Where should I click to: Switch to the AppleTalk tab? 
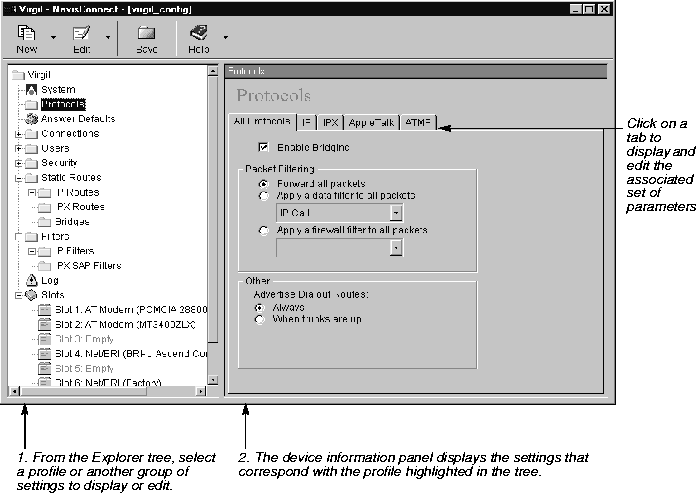coord(370,122)
